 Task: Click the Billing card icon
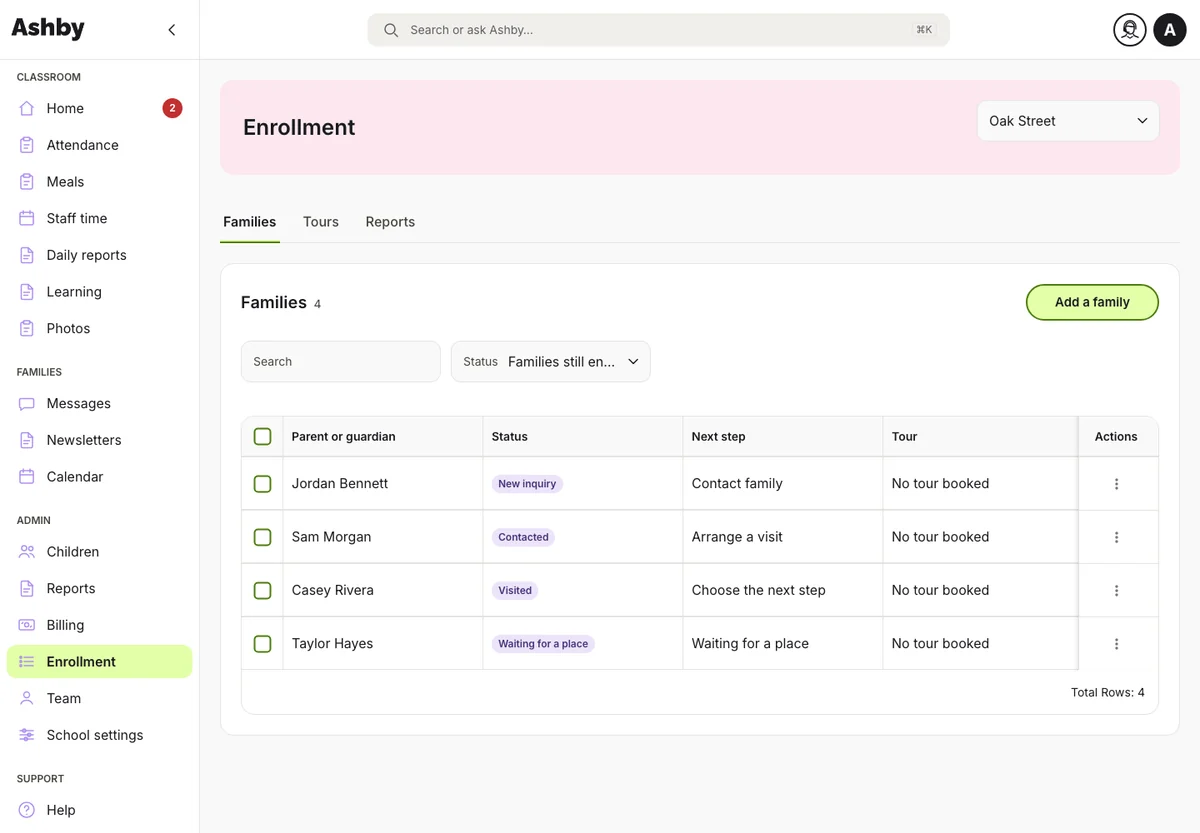point(27,625)
